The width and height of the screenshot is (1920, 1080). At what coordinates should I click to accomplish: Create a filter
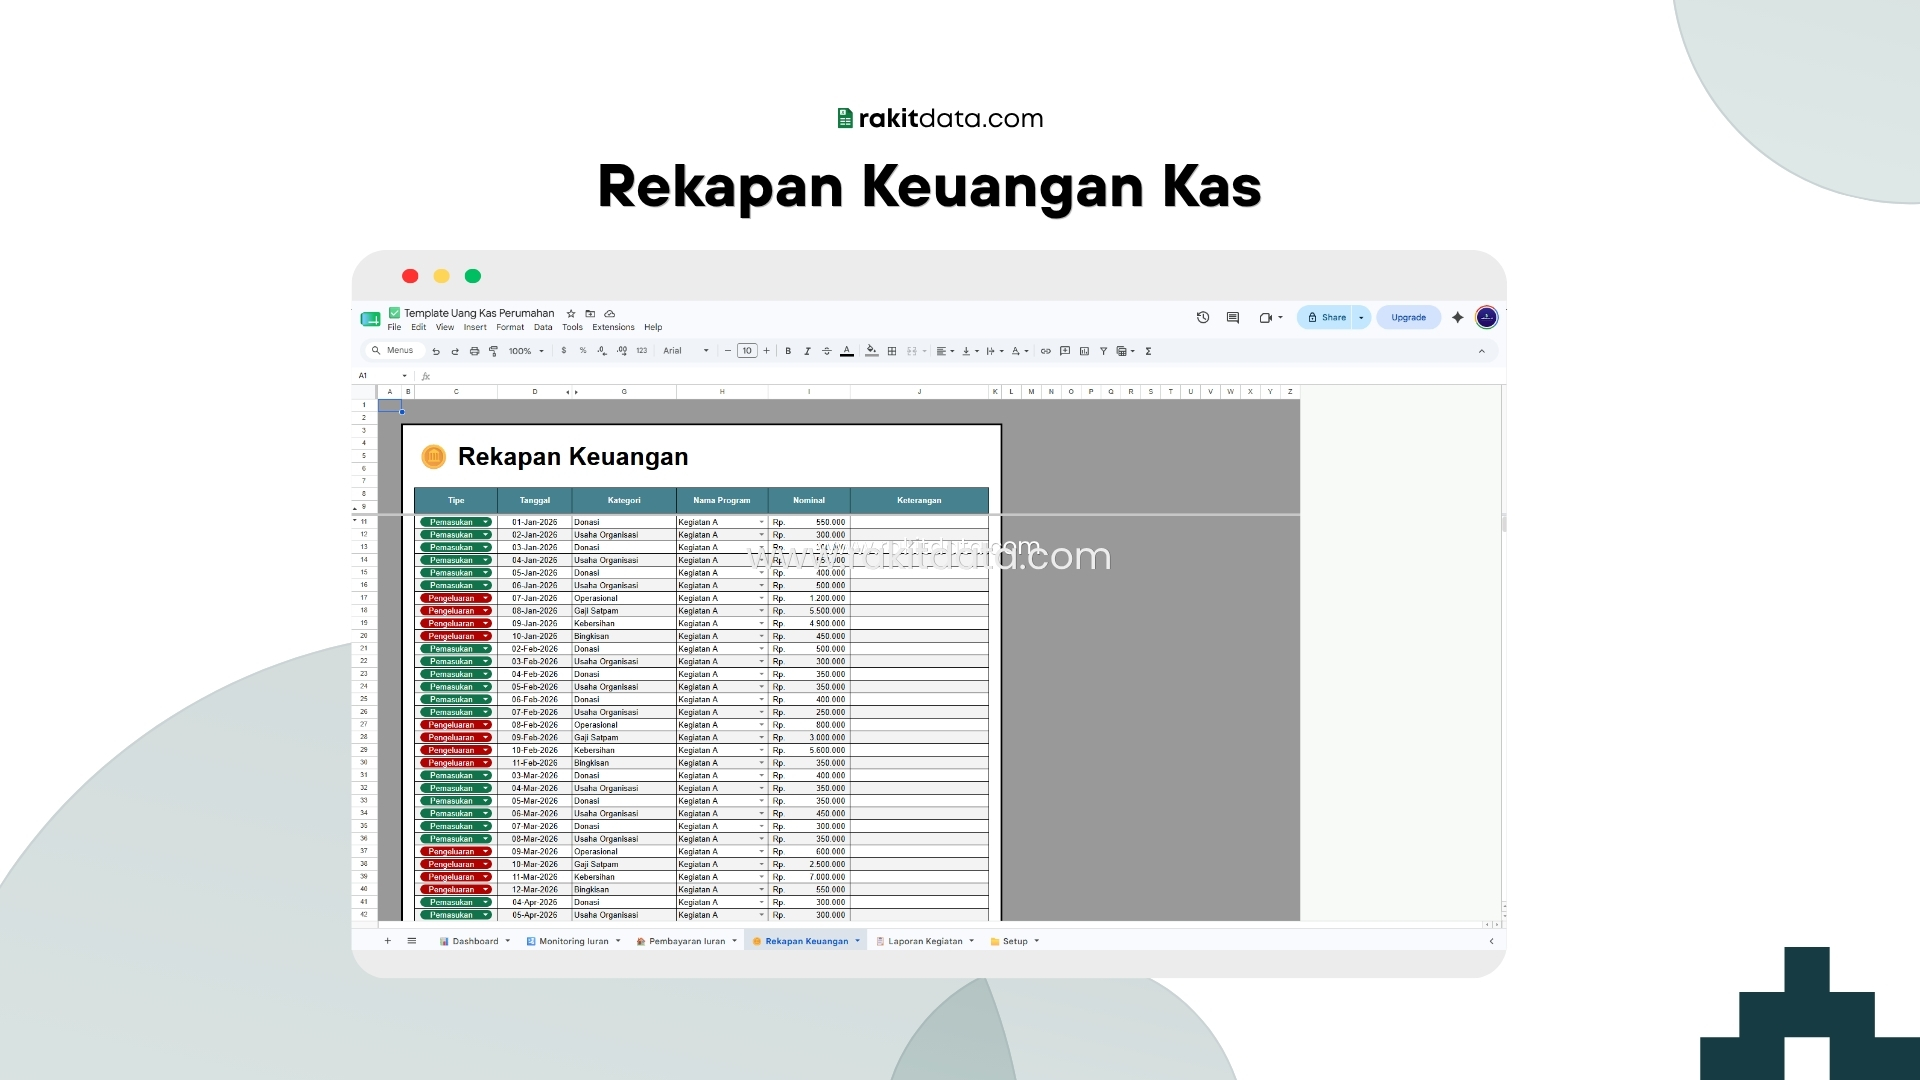pos(1103,351)
